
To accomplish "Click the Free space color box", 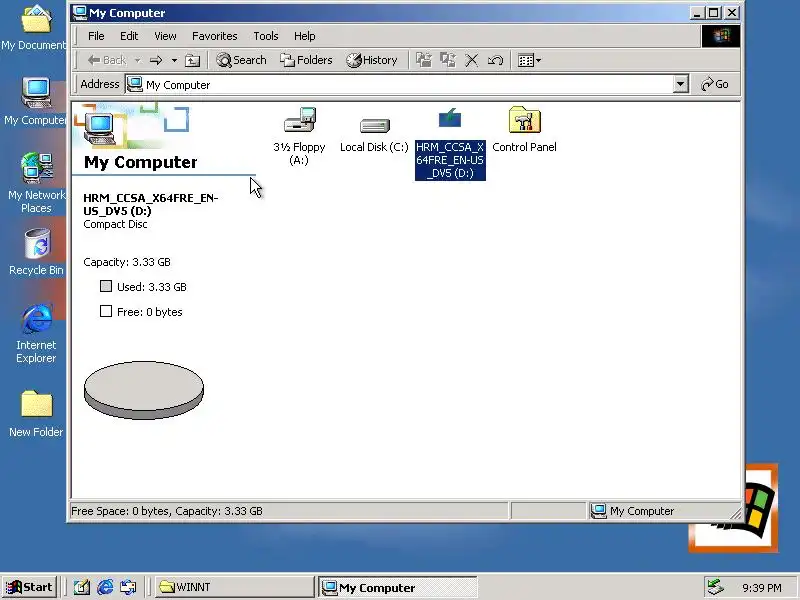I will click(106, 311).
